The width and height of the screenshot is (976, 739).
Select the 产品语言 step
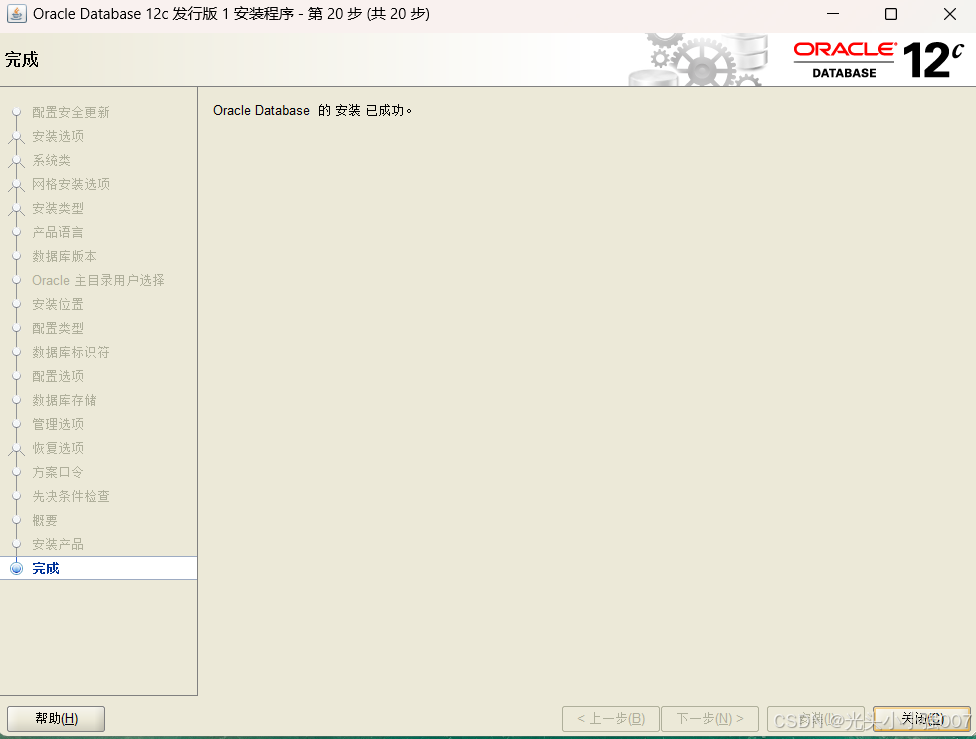point(58,232)
